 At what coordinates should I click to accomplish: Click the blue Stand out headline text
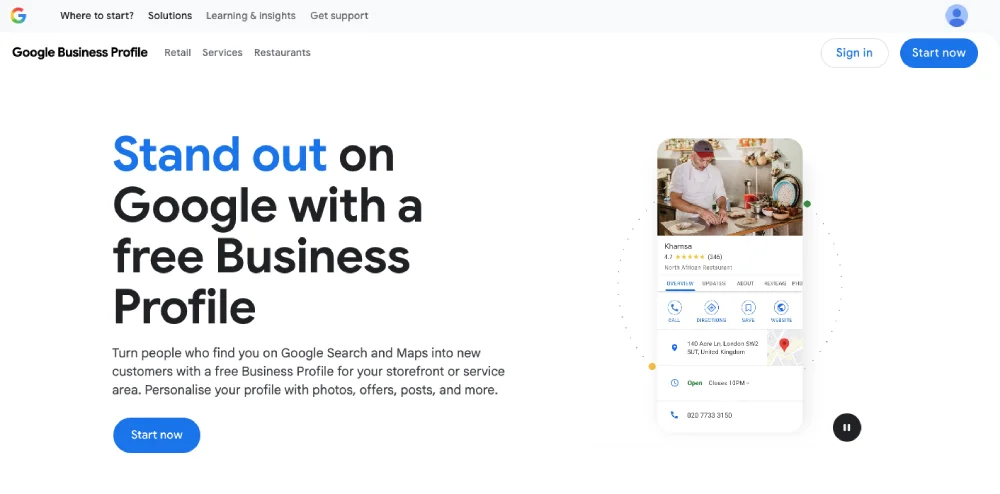click(220, 154)
